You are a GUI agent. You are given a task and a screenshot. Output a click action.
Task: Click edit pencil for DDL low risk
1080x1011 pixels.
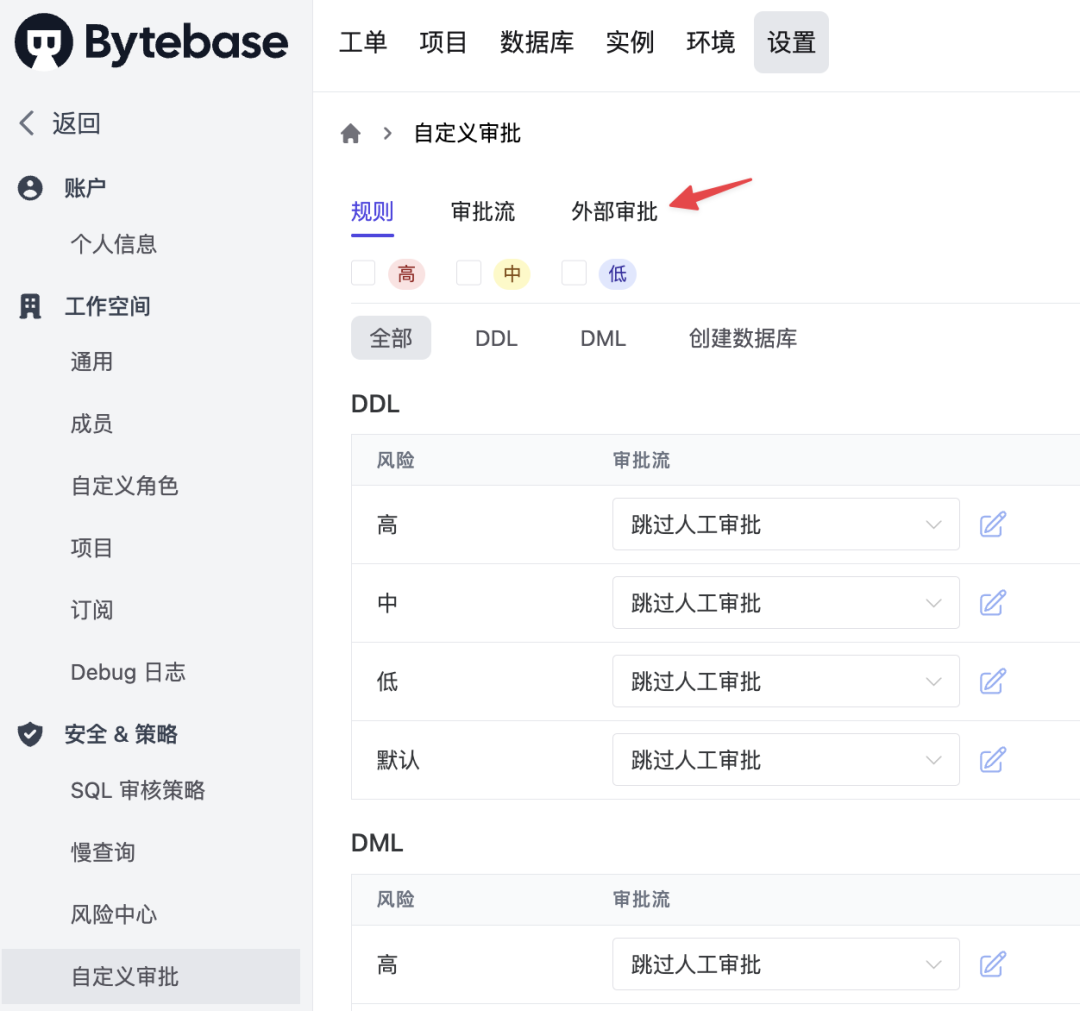click(x=992, y=682)
